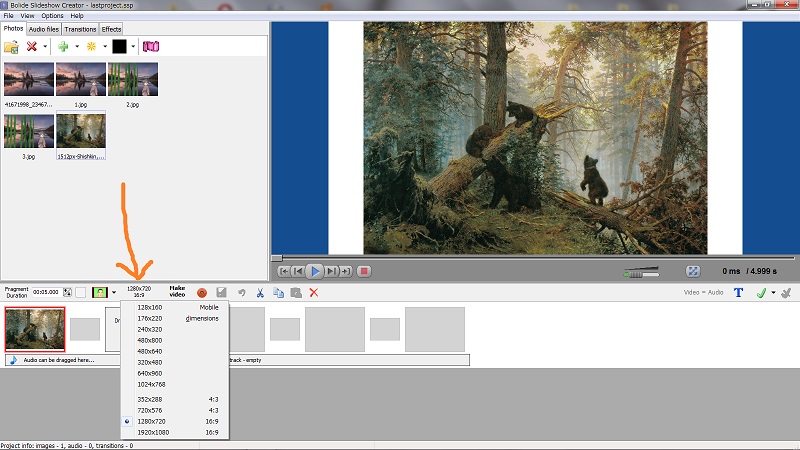Image resolution: width=800 pixels, height=450 pixels.
Task: Click the Make video label button
Action: 177,291
